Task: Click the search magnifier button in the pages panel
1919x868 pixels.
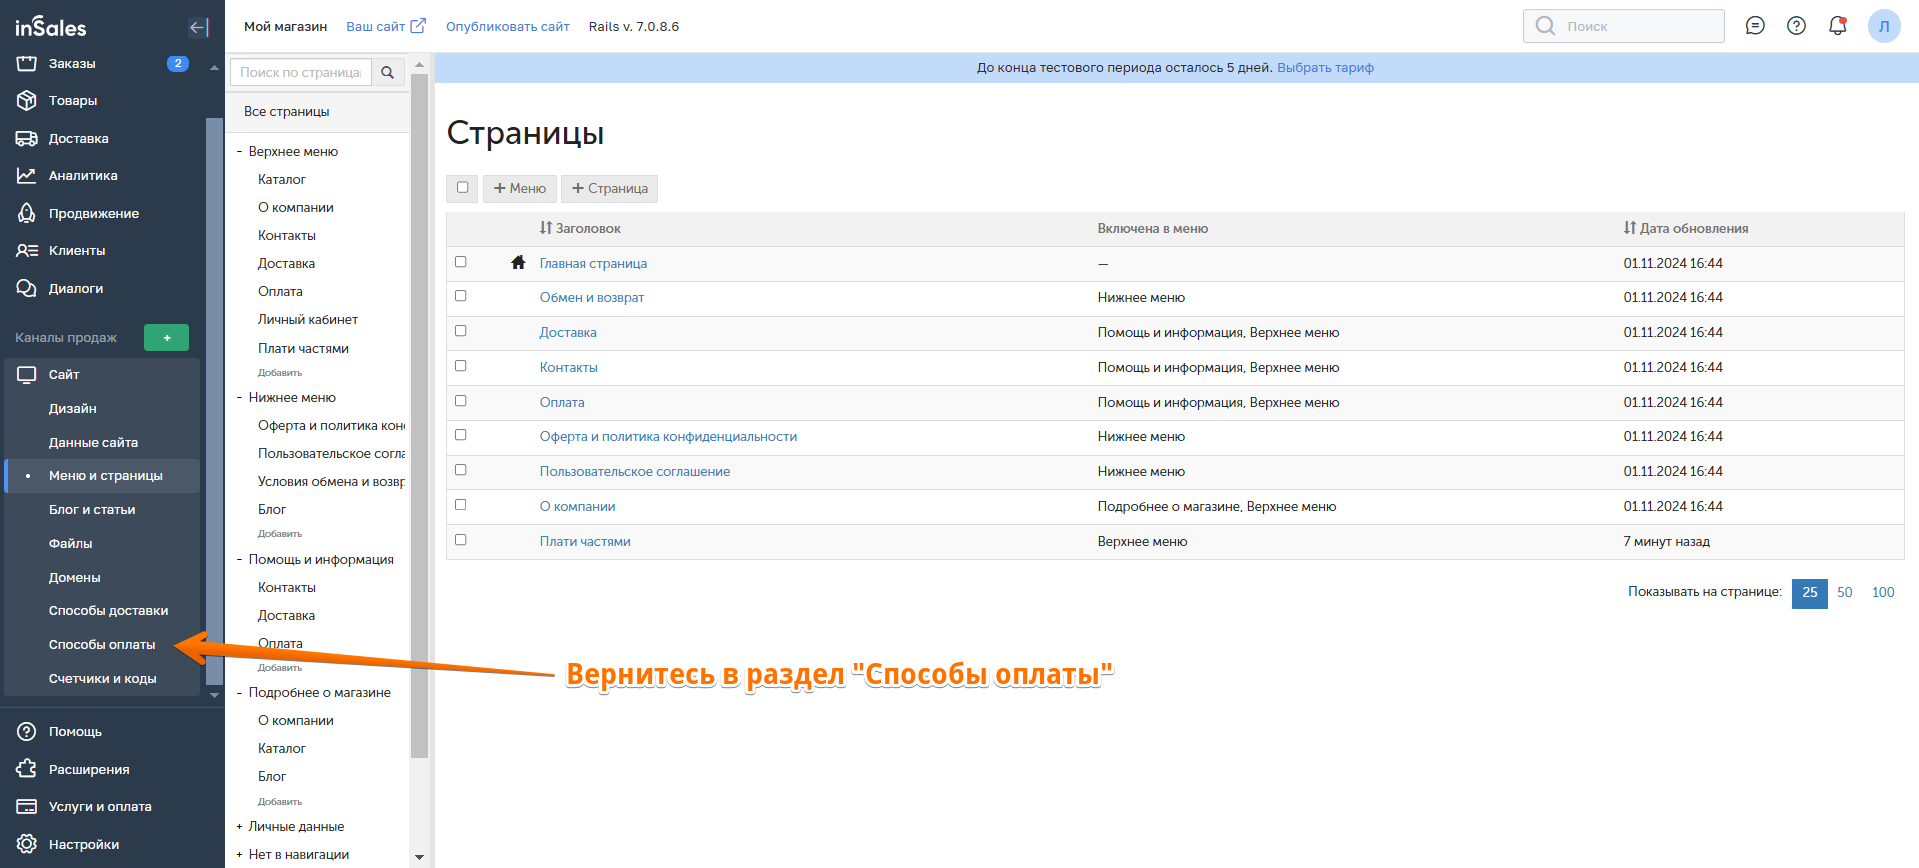Action: 388,72
